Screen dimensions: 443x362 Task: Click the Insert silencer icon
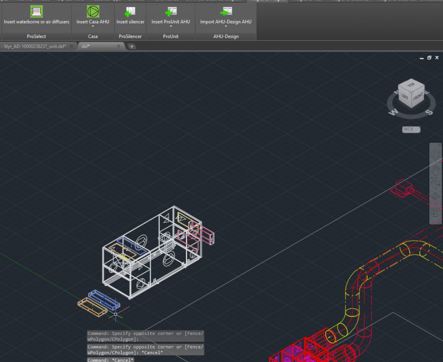(130, 12)
